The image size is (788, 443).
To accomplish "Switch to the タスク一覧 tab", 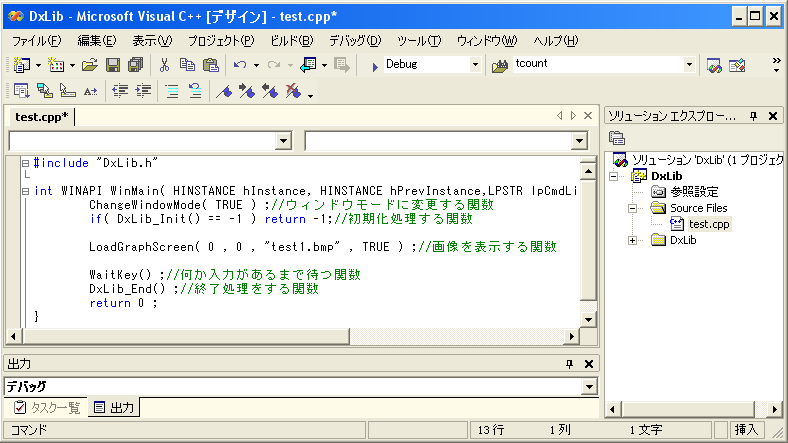I will (47, 407).
